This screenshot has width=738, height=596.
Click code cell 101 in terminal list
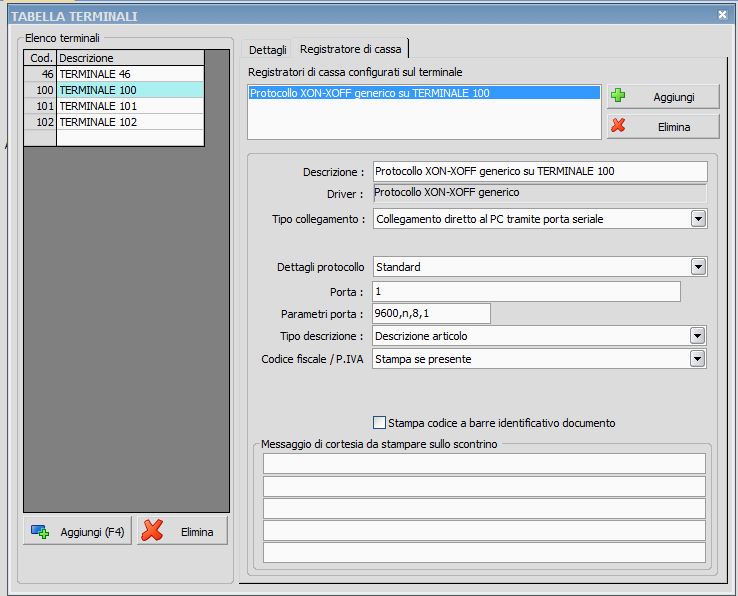pyautogui.click(x=40, y=106)
